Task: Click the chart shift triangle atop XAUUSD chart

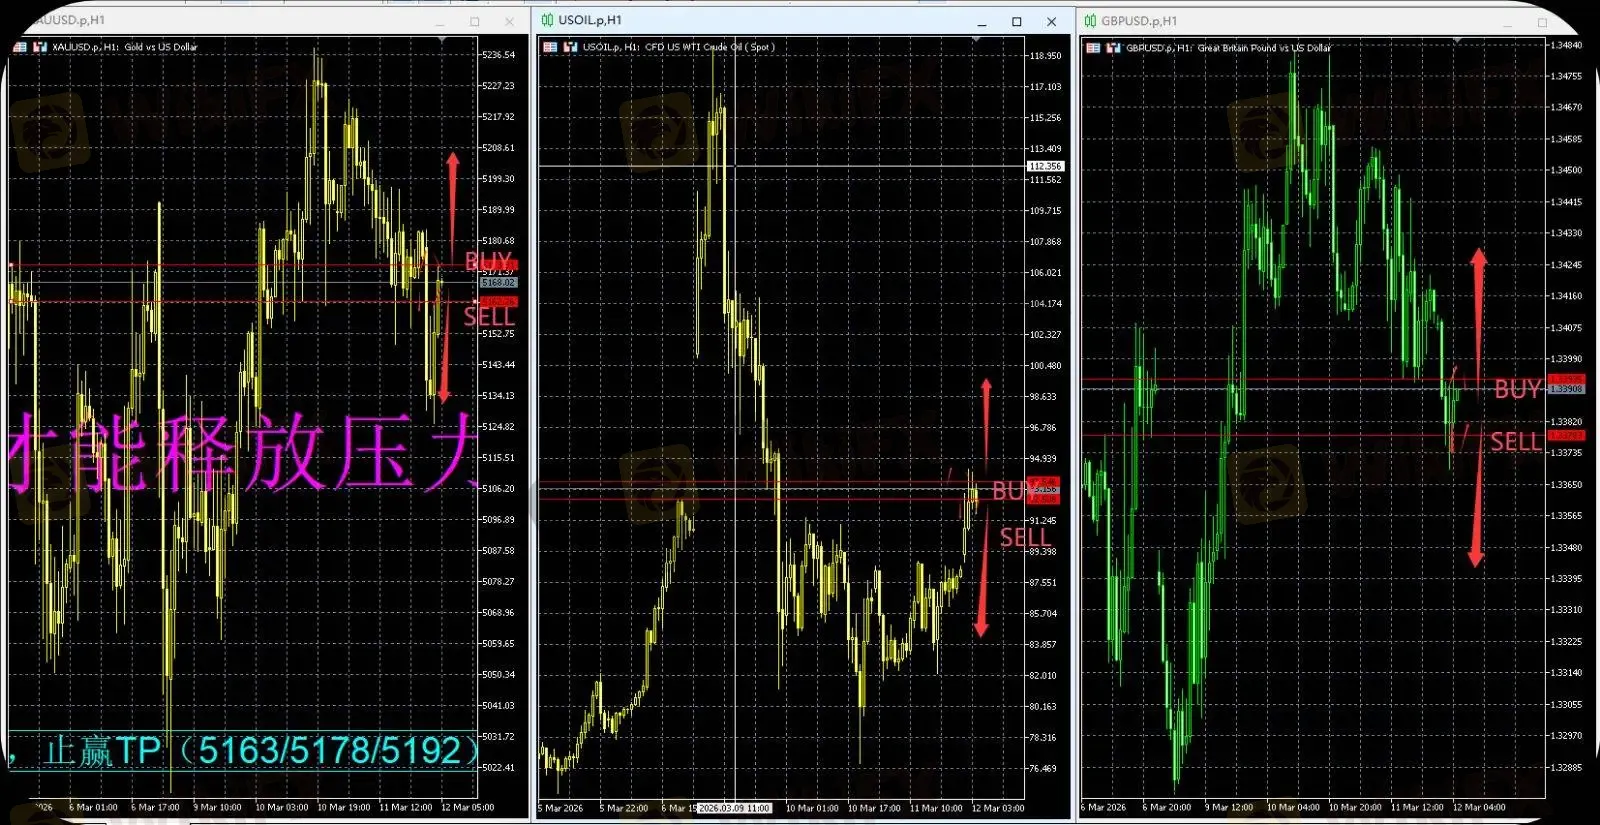Action: pyautogui.click(x=442, y=40)
